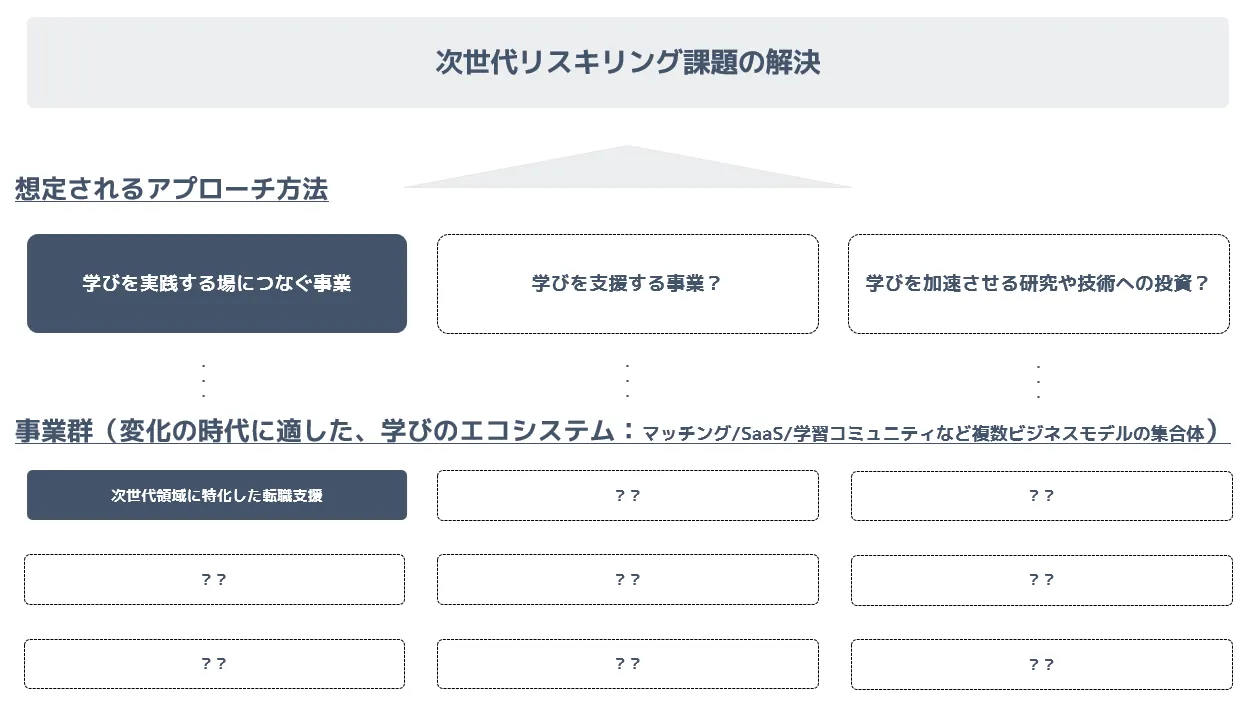Select the 学びを加速させる研究や技術への投資？ box
The image size is (1259, 708).
pos(1039,283)
